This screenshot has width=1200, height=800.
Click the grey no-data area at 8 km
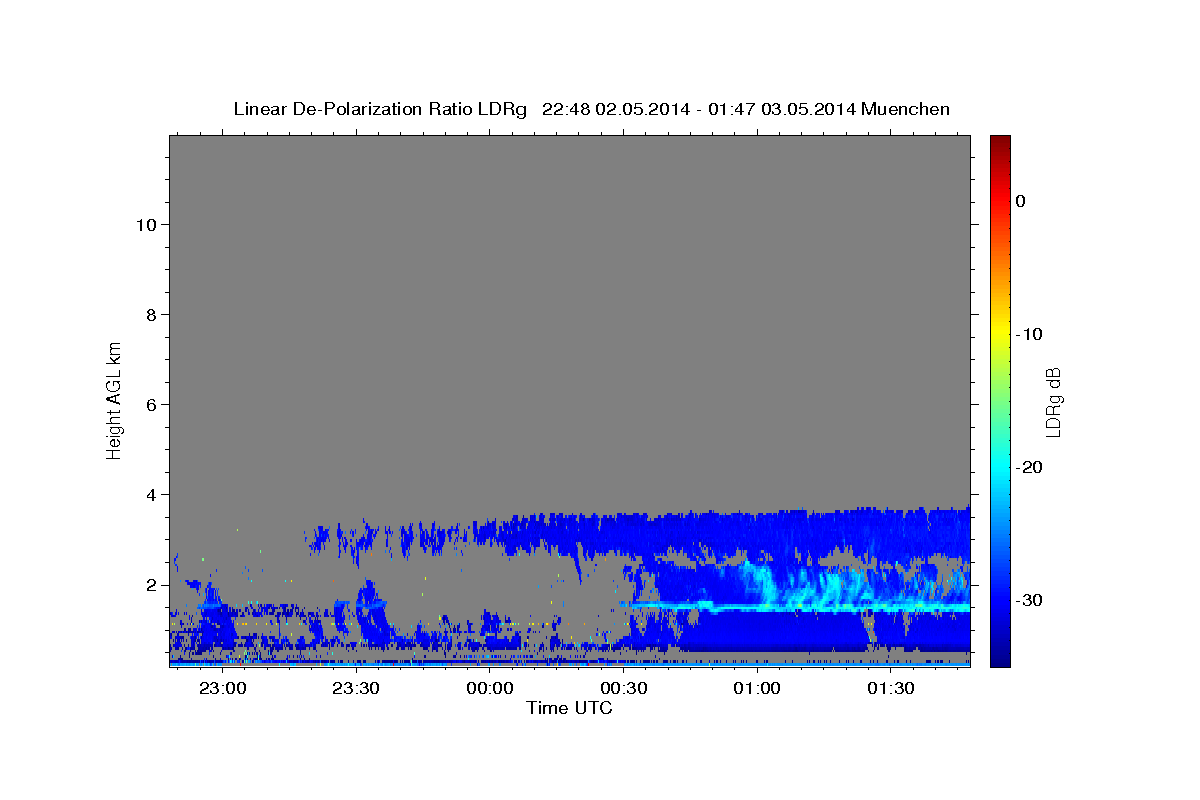[570, 314]
